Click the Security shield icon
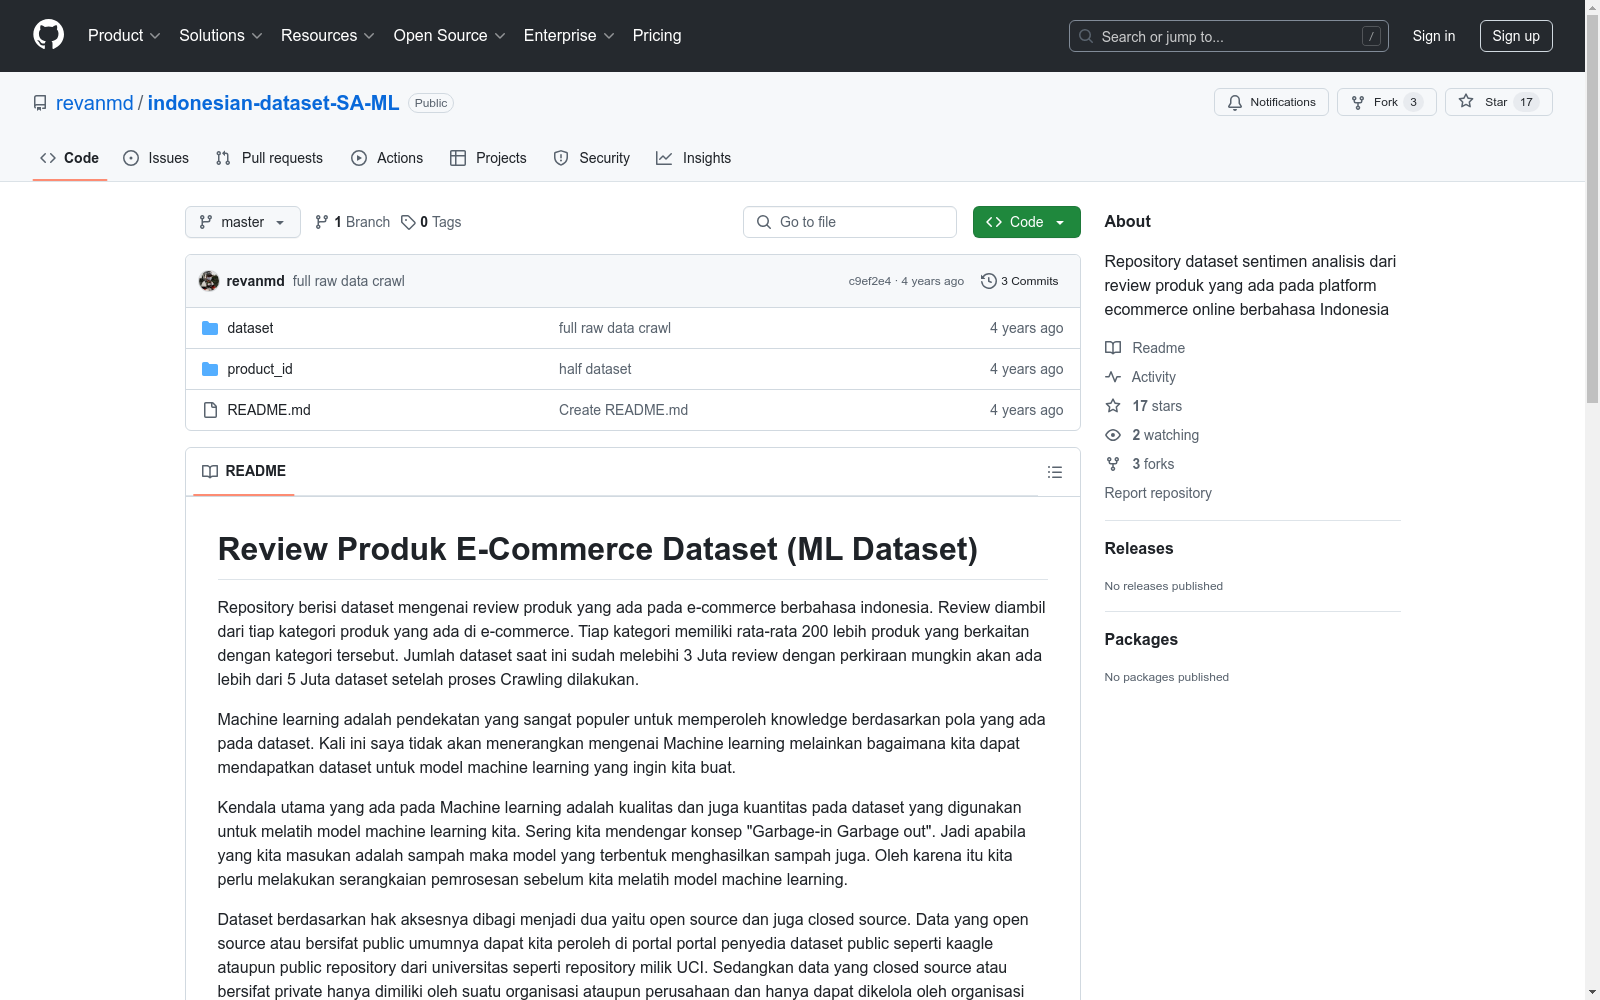This screenshot has height=1000, width=1600. click(x=560, y=158)
